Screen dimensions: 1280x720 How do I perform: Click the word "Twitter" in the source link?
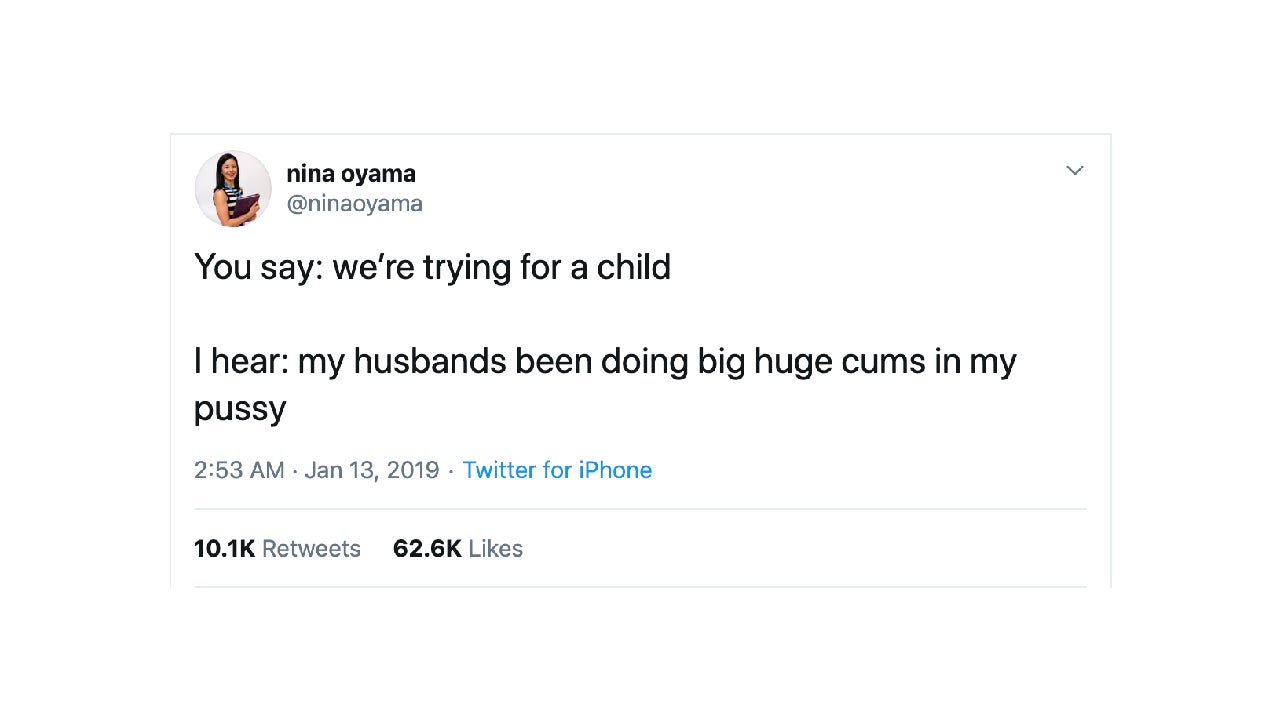pyautogui.click(x=499, y=470)
